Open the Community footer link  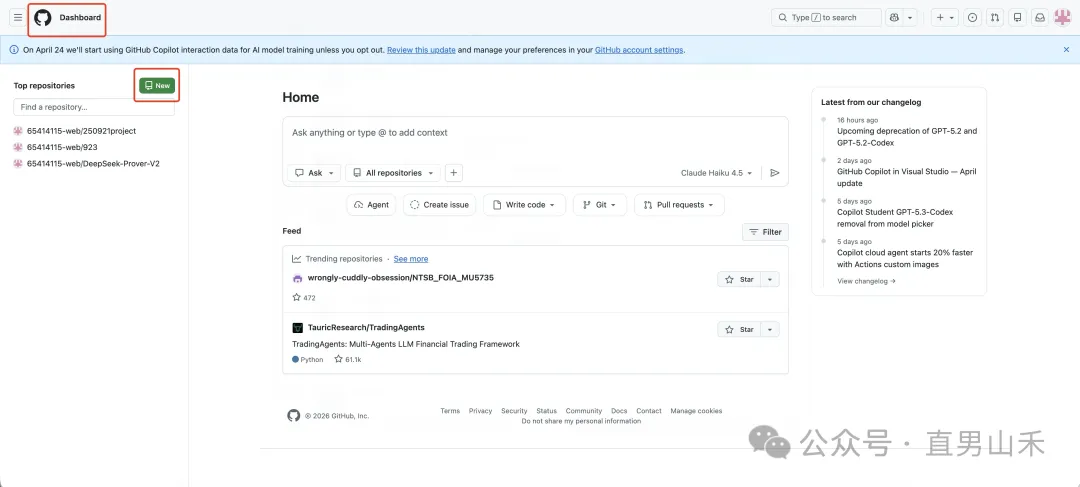tap(584, 411)
